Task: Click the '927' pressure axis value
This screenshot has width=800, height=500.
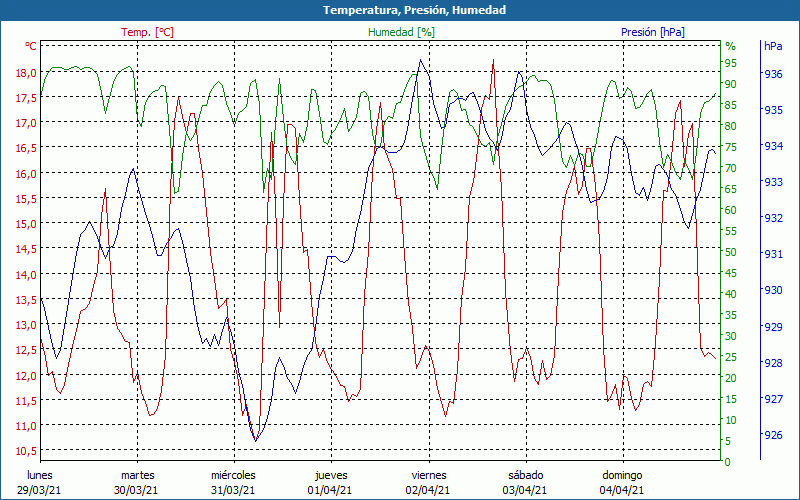Action: click(x=773, y=399)
